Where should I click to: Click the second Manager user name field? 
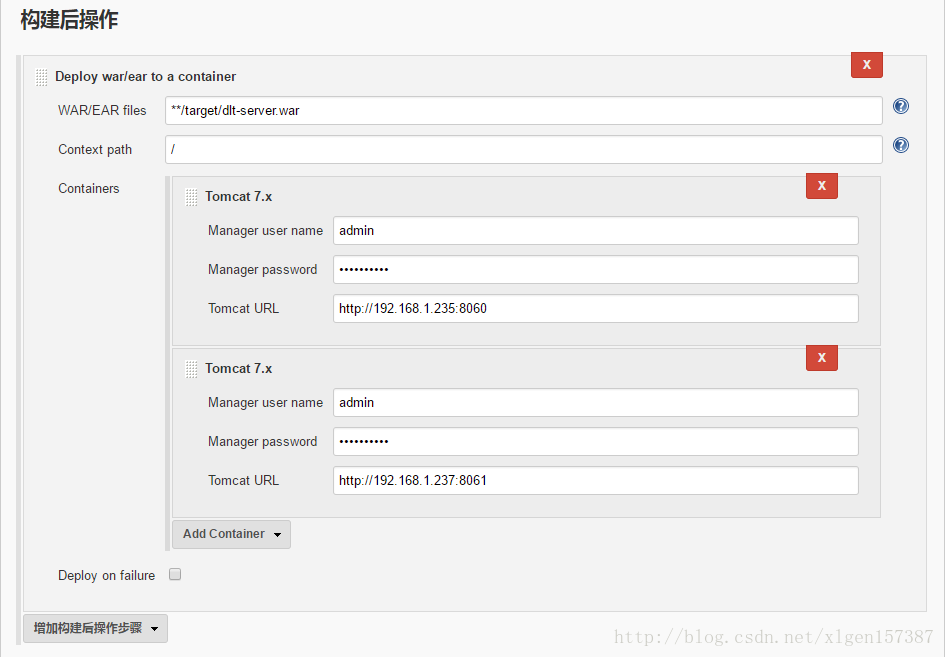pyautogui.click(x=595, y=402)
